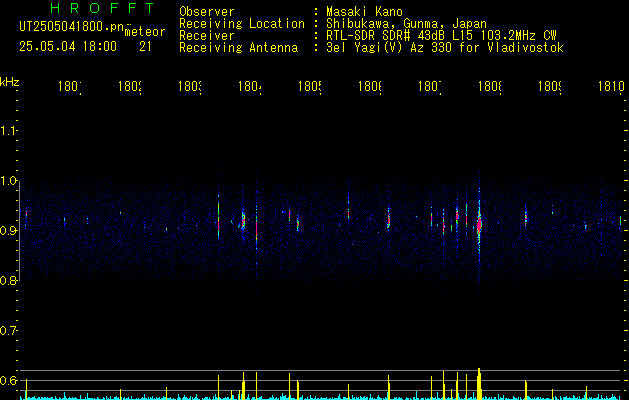
Task: Click the meteor count label
Action: coord(144,31)
